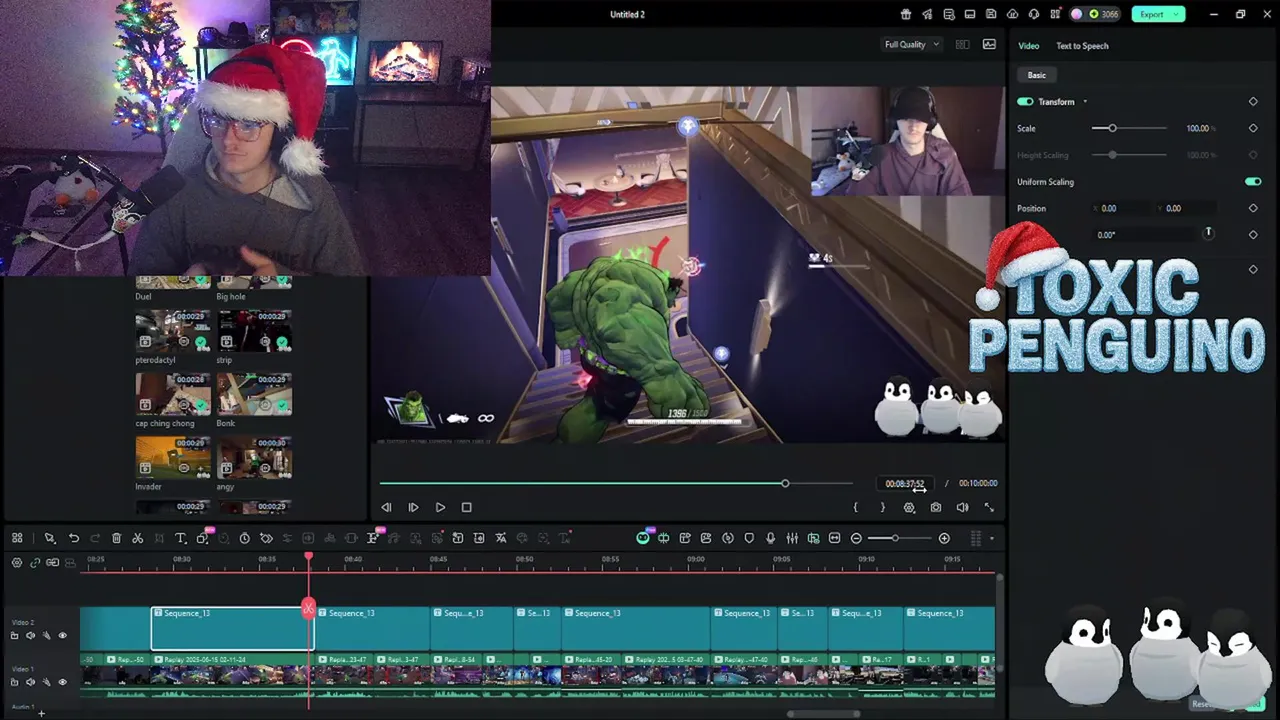This screenshot has height=720, width=1280.
Task: Open the snapshot image view icon
Action: click(989, 44)
